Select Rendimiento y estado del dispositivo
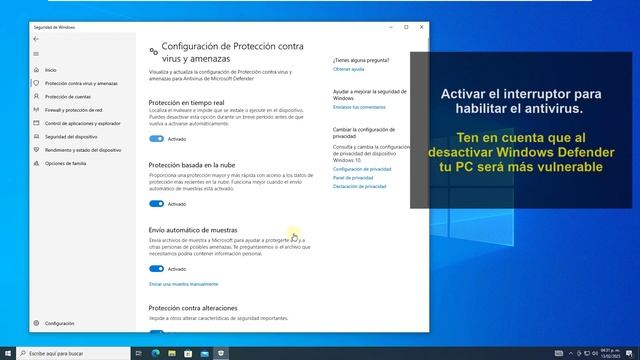Image resolution: width=640 pixels, height=360 pixels. pyautogui.click(x=83, y=150)
